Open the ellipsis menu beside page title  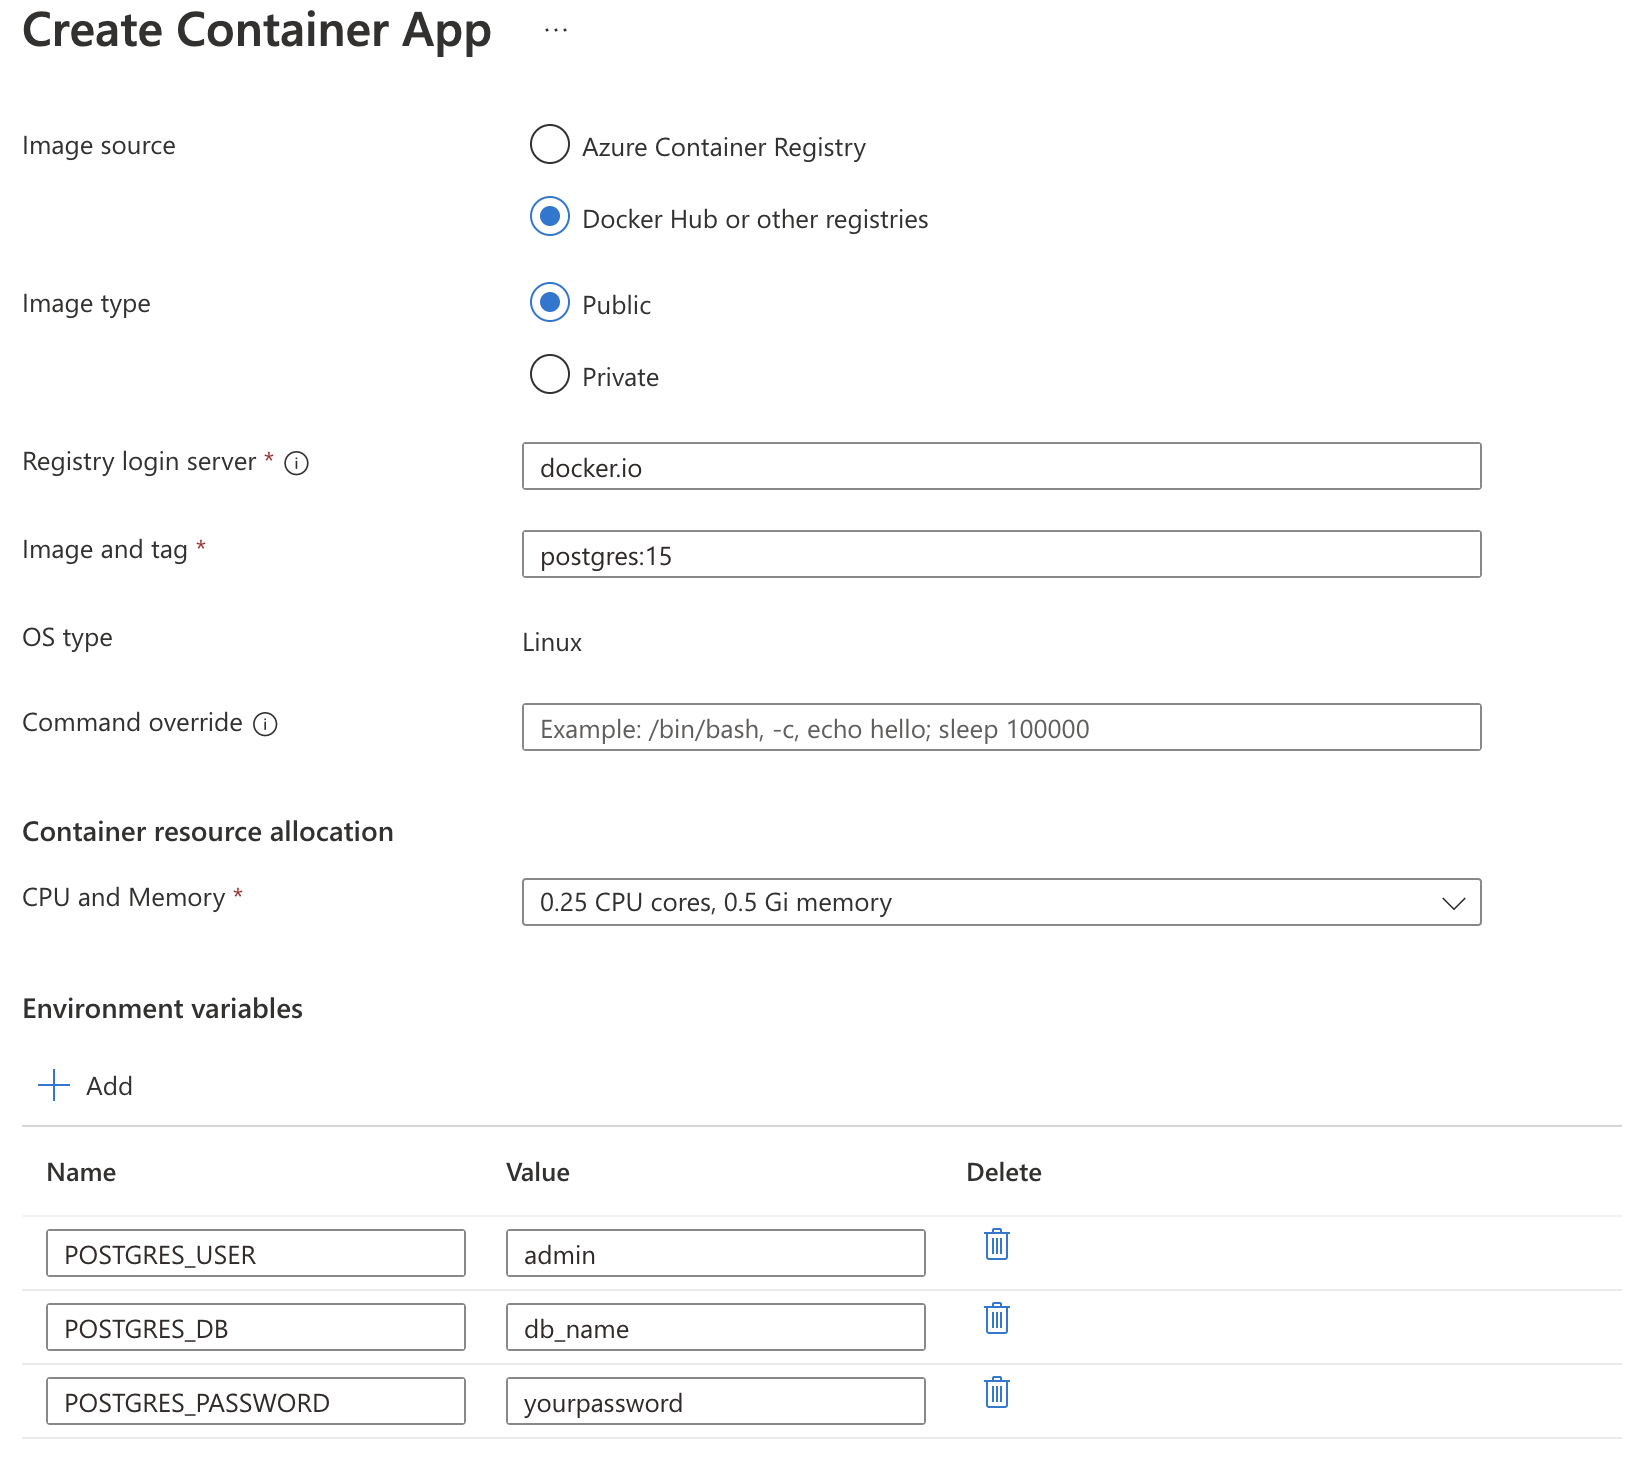pos(556,31)
